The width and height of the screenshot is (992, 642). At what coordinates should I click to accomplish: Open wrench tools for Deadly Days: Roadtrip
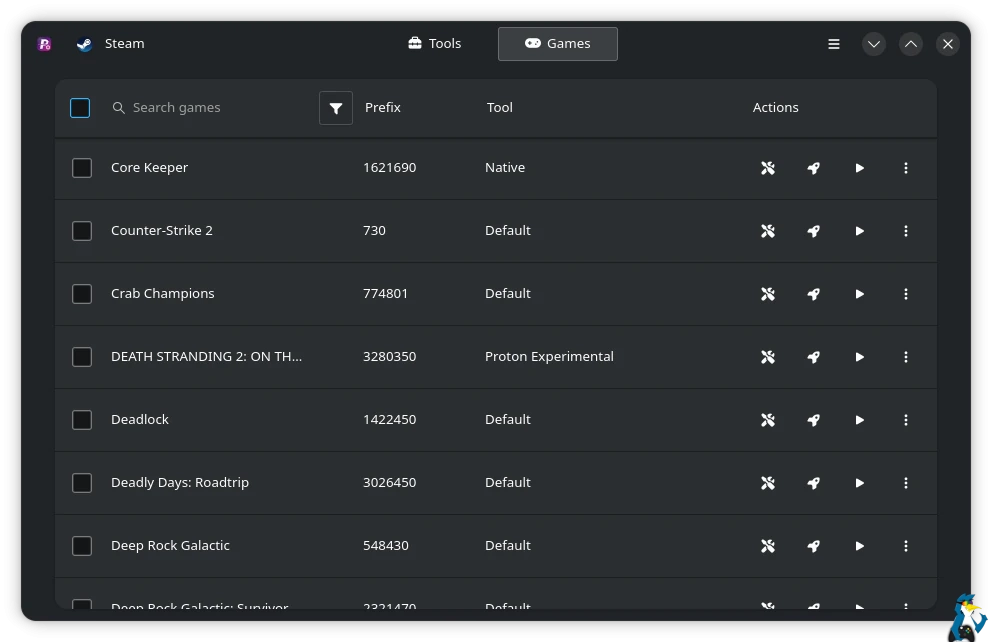click(767, 483)
